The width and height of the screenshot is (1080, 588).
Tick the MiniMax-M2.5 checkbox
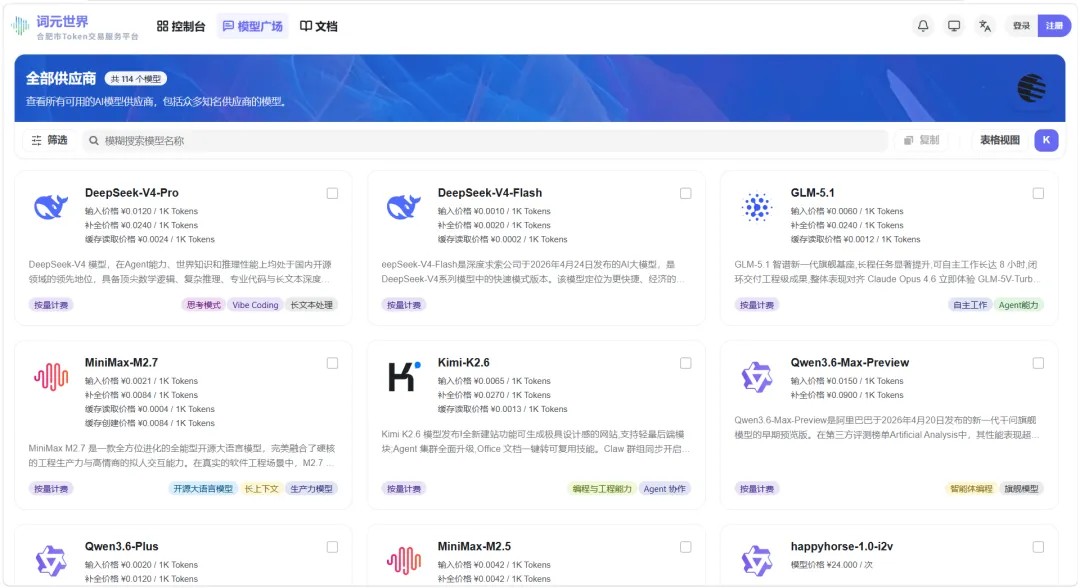pyautogui.click(x=685, y=547)
